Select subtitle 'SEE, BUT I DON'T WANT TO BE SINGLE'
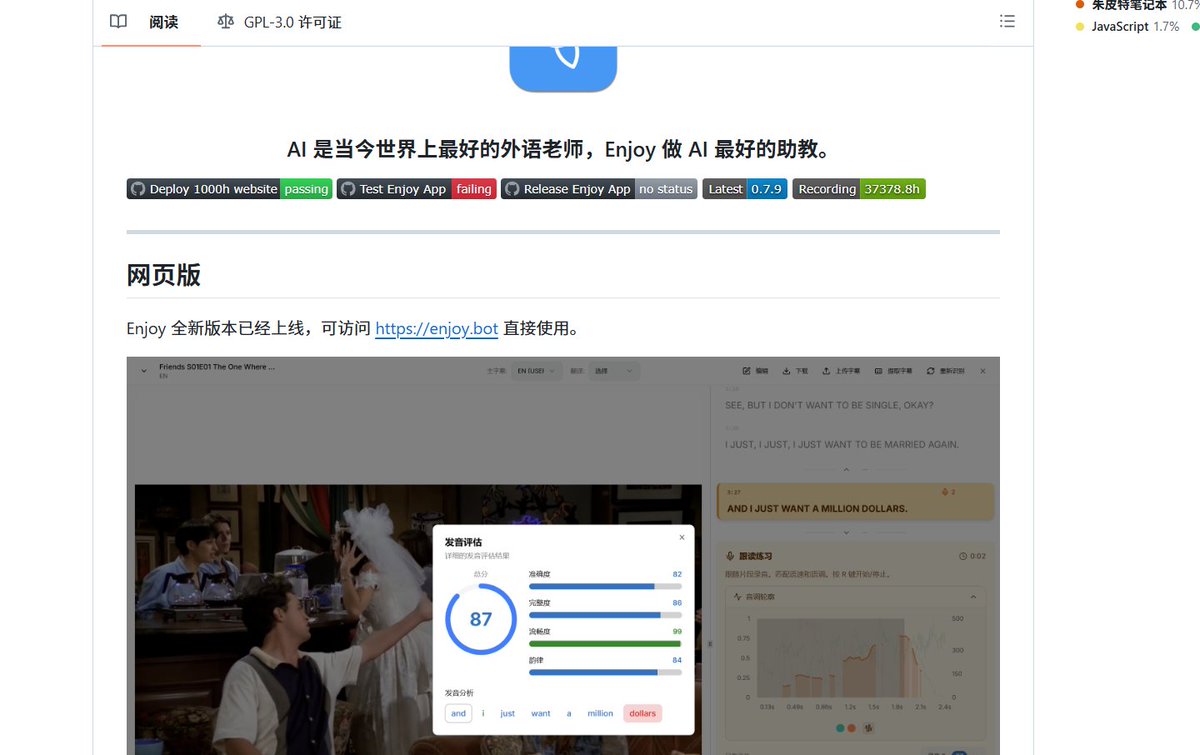The image size is (1200, 755). click(x=829, y=406)
